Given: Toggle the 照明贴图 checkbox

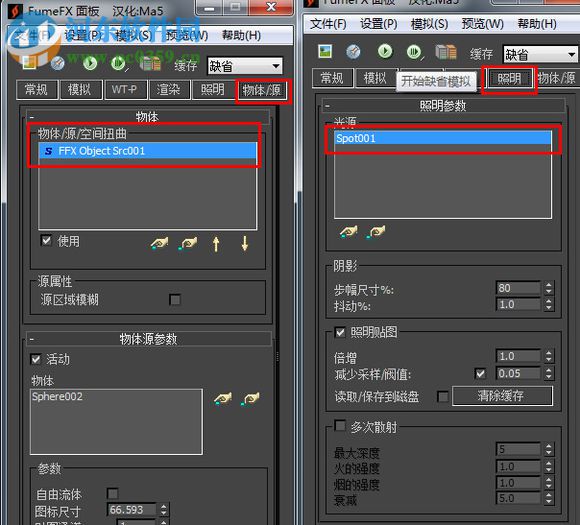Looking at the screenshot, I should point(340,332).
